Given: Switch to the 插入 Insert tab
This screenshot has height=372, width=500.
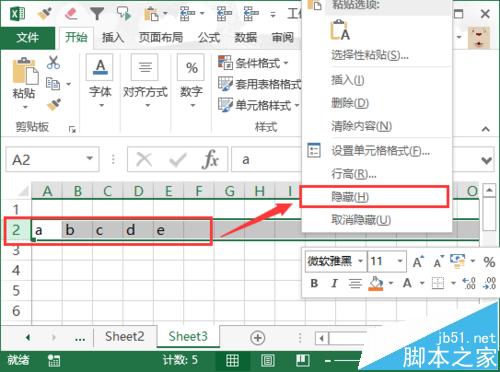Looking at the screenshot, I should (x=113, y=37).
